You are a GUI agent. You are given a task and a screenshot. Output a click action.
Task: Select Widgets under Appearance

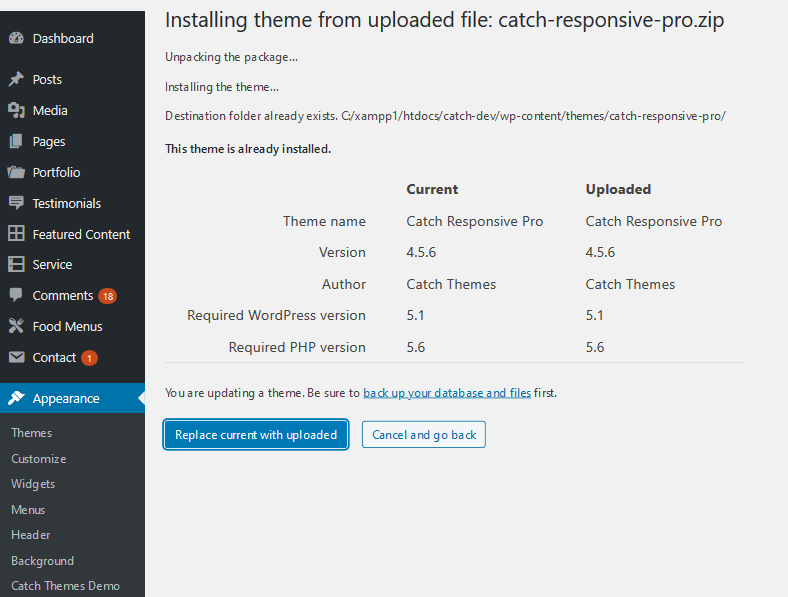click(33, 484)
